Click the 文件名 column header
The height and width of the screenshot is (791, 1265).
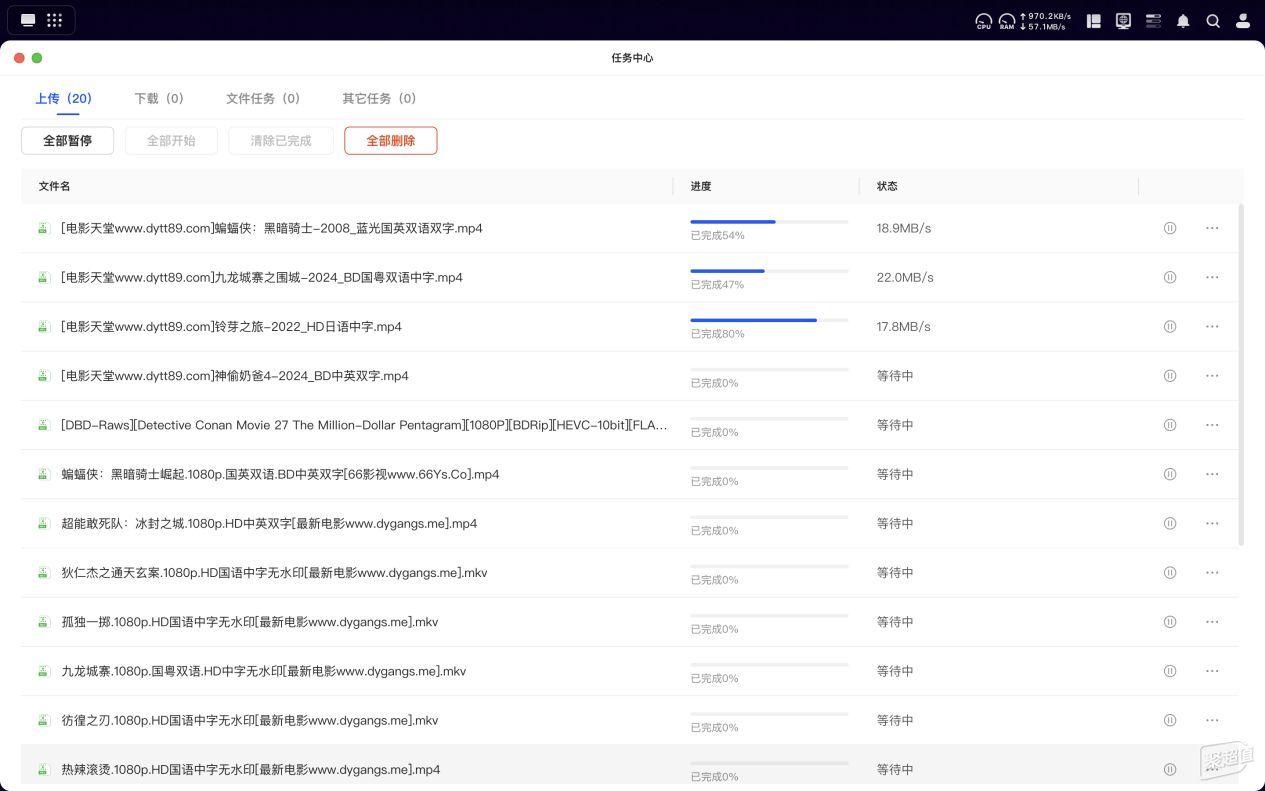pos(54,186)
